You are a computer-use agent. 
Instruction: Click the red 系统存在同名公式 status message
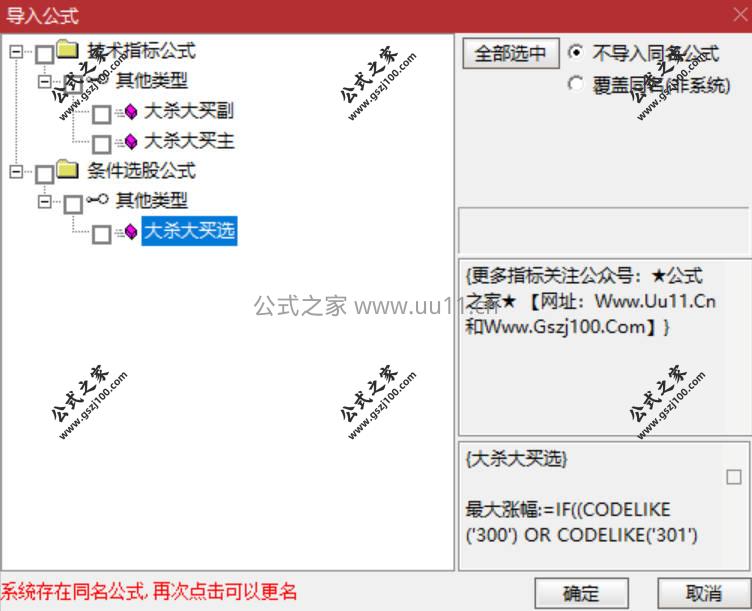pos(149,592)
